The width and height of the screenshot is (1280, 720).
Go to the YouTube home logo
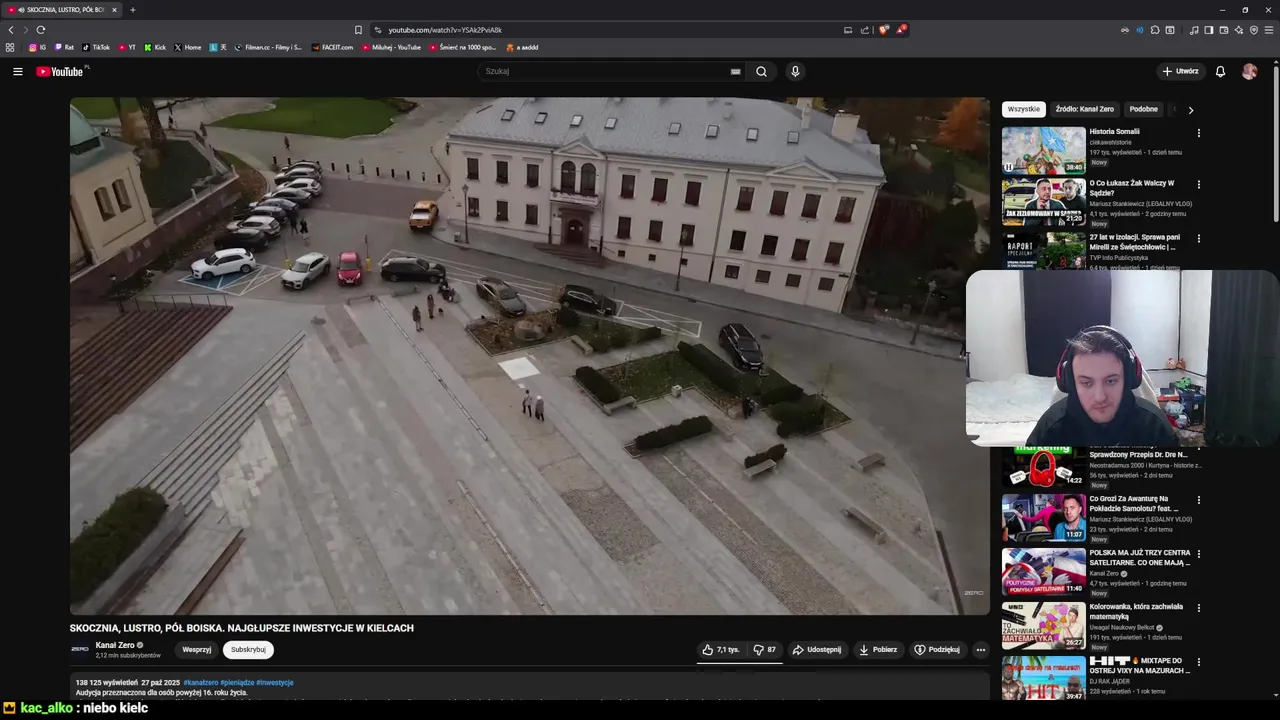[62, 71]
